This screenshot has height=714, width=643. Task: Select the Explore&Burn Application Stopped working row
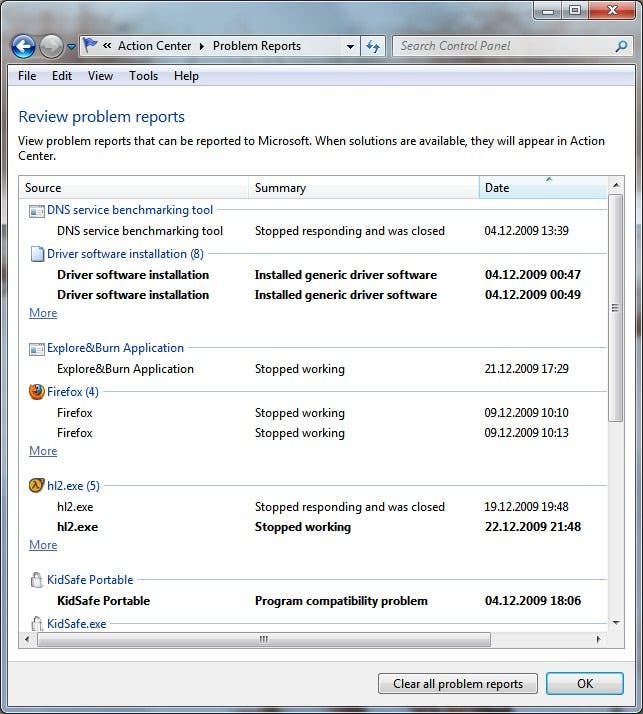(313, 369)
